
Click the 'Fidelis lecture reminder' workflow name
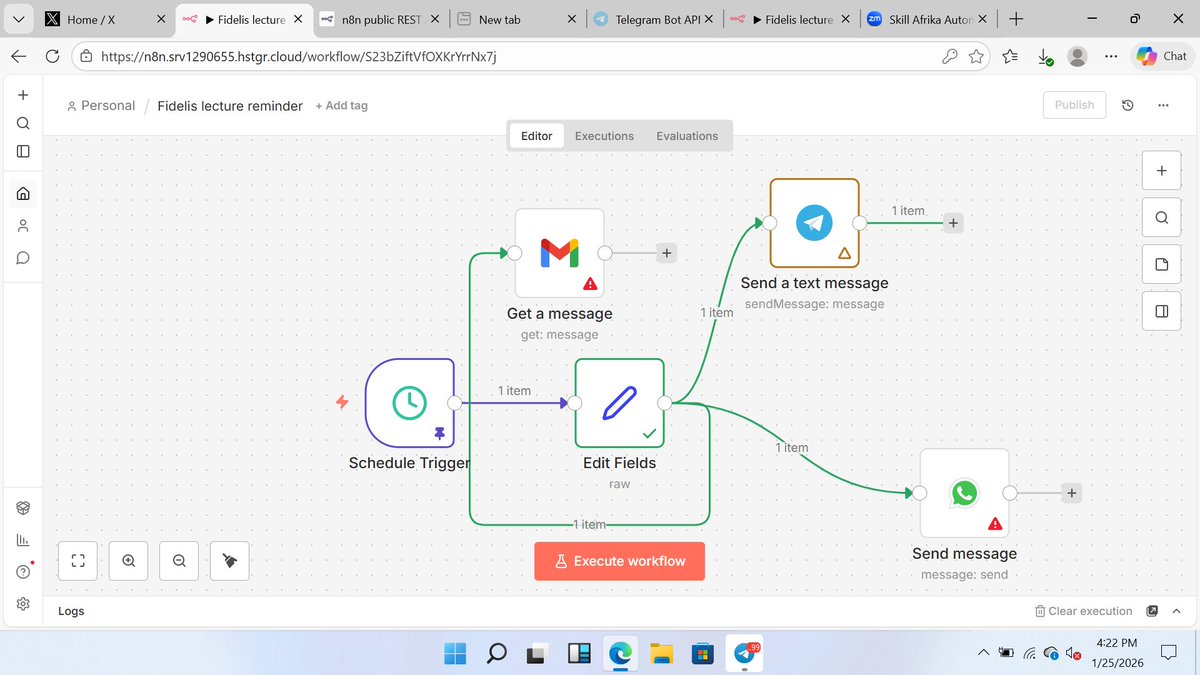(230, 105)
